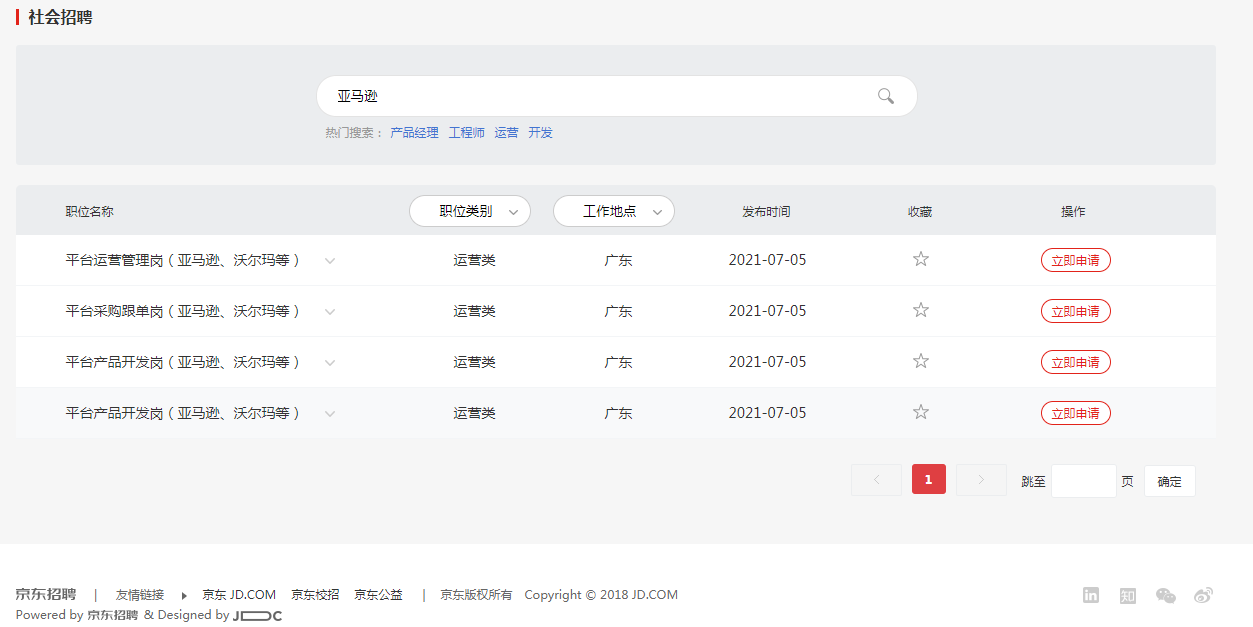
Task: Click 立即申请 on the first job
Action: click(1075, 259)
